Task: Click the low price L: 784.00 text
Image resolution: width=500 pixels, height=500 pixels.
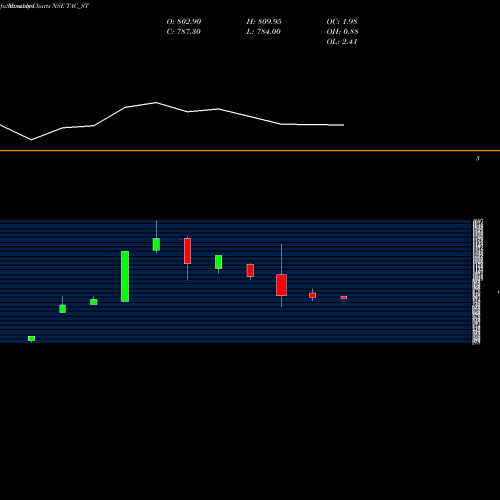Action: [263, 32]
